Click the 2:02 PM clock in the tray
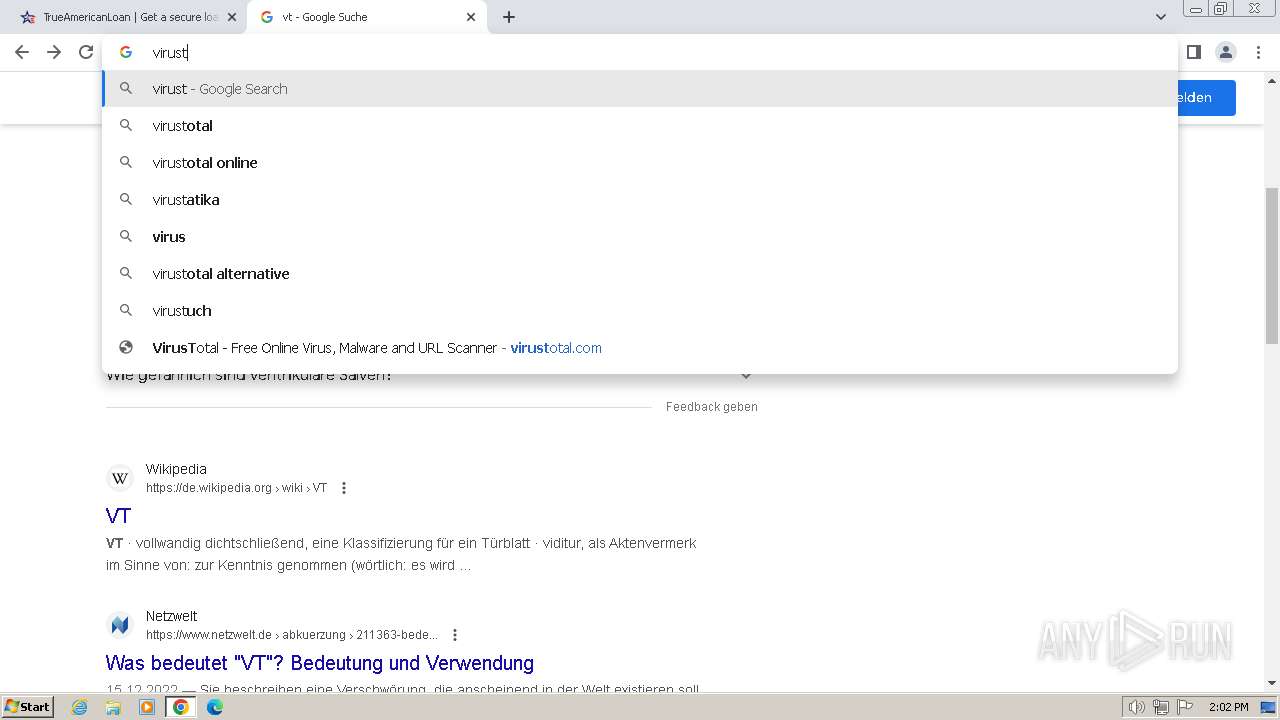This screenshot has height=720, width=1280. tap(1229, 707)
